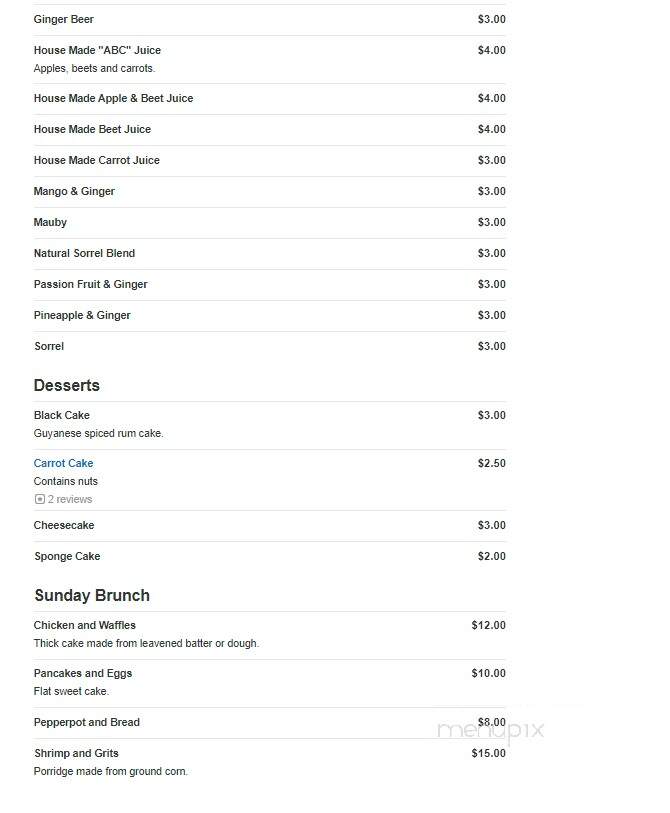Select House Made "ABC" Juice item

(97, 50)
